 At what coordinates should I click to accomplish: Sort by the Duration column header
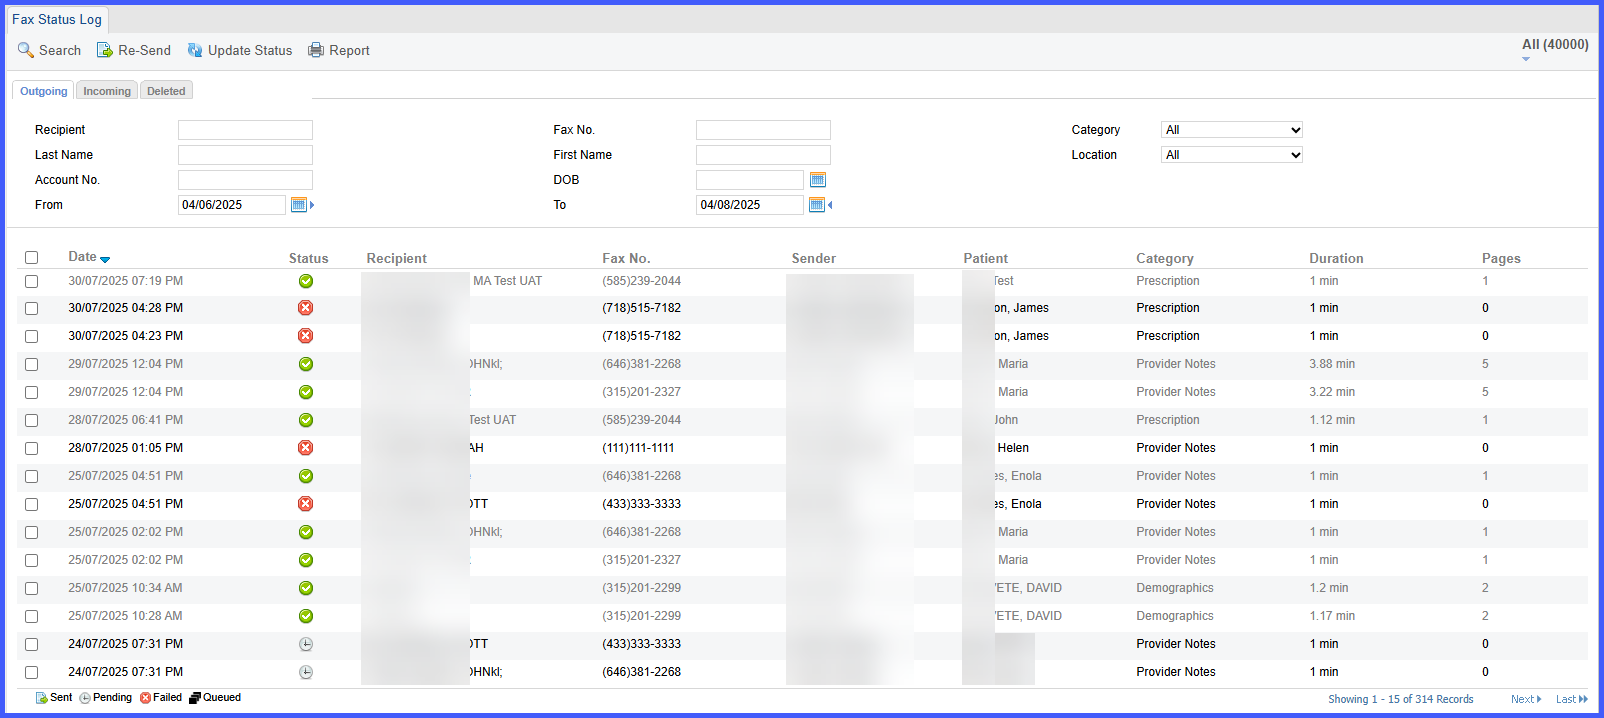[x=1336, y=258]
